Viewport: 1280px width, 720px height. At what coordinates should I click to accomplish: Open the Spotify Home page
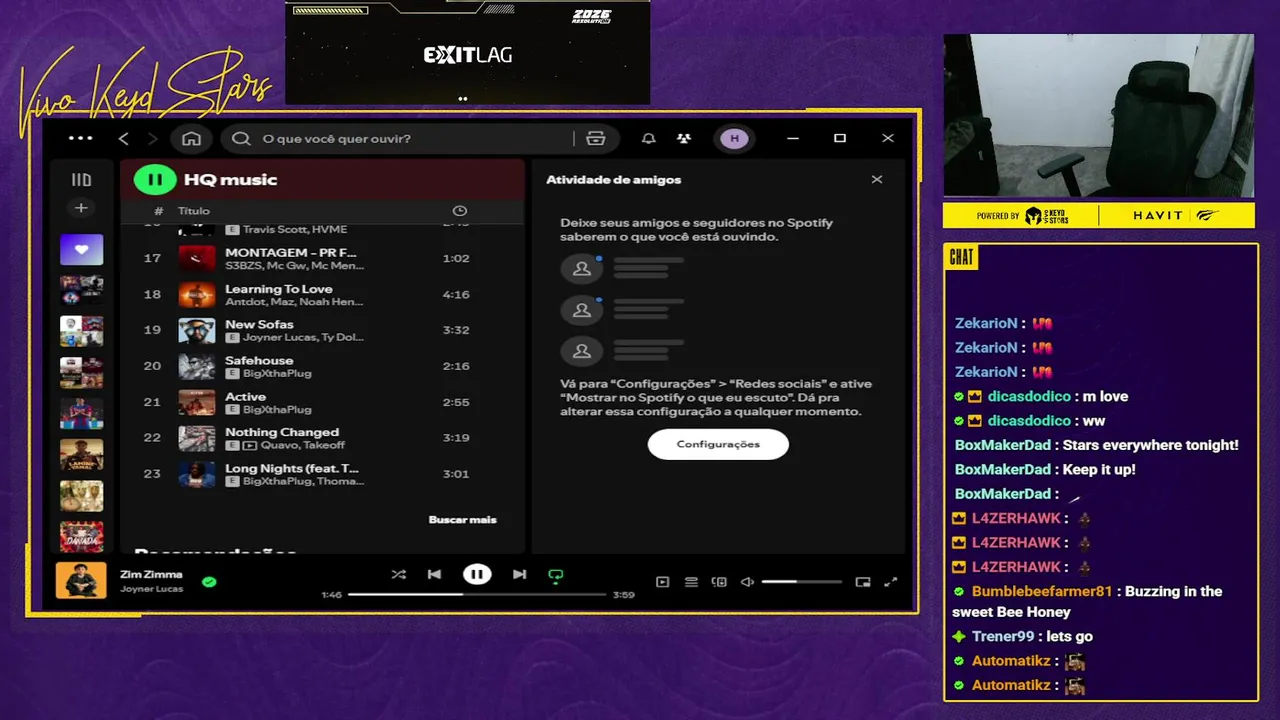[x=191, y=138]
